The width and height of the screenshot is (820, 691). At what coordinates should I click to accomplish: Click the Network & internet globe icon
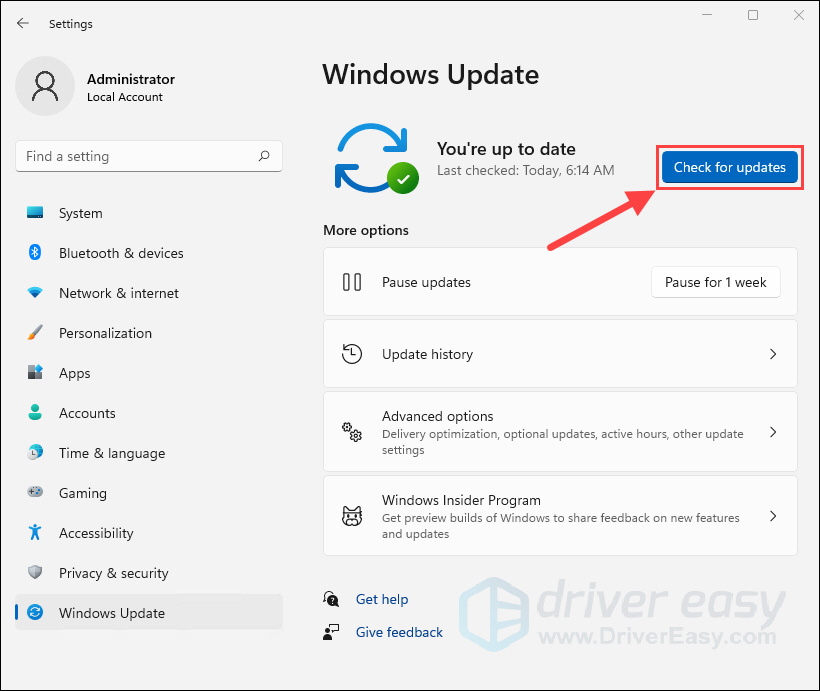pyautogui.click(x=34, y=293)
